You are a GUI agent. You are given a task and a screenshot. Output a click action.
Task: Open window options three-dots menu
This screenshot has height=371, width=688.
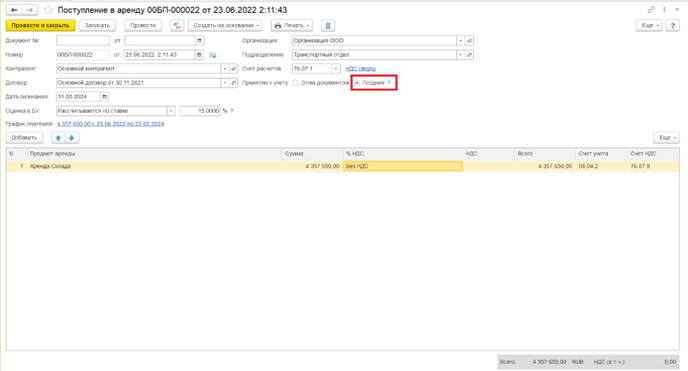point(664,9)
